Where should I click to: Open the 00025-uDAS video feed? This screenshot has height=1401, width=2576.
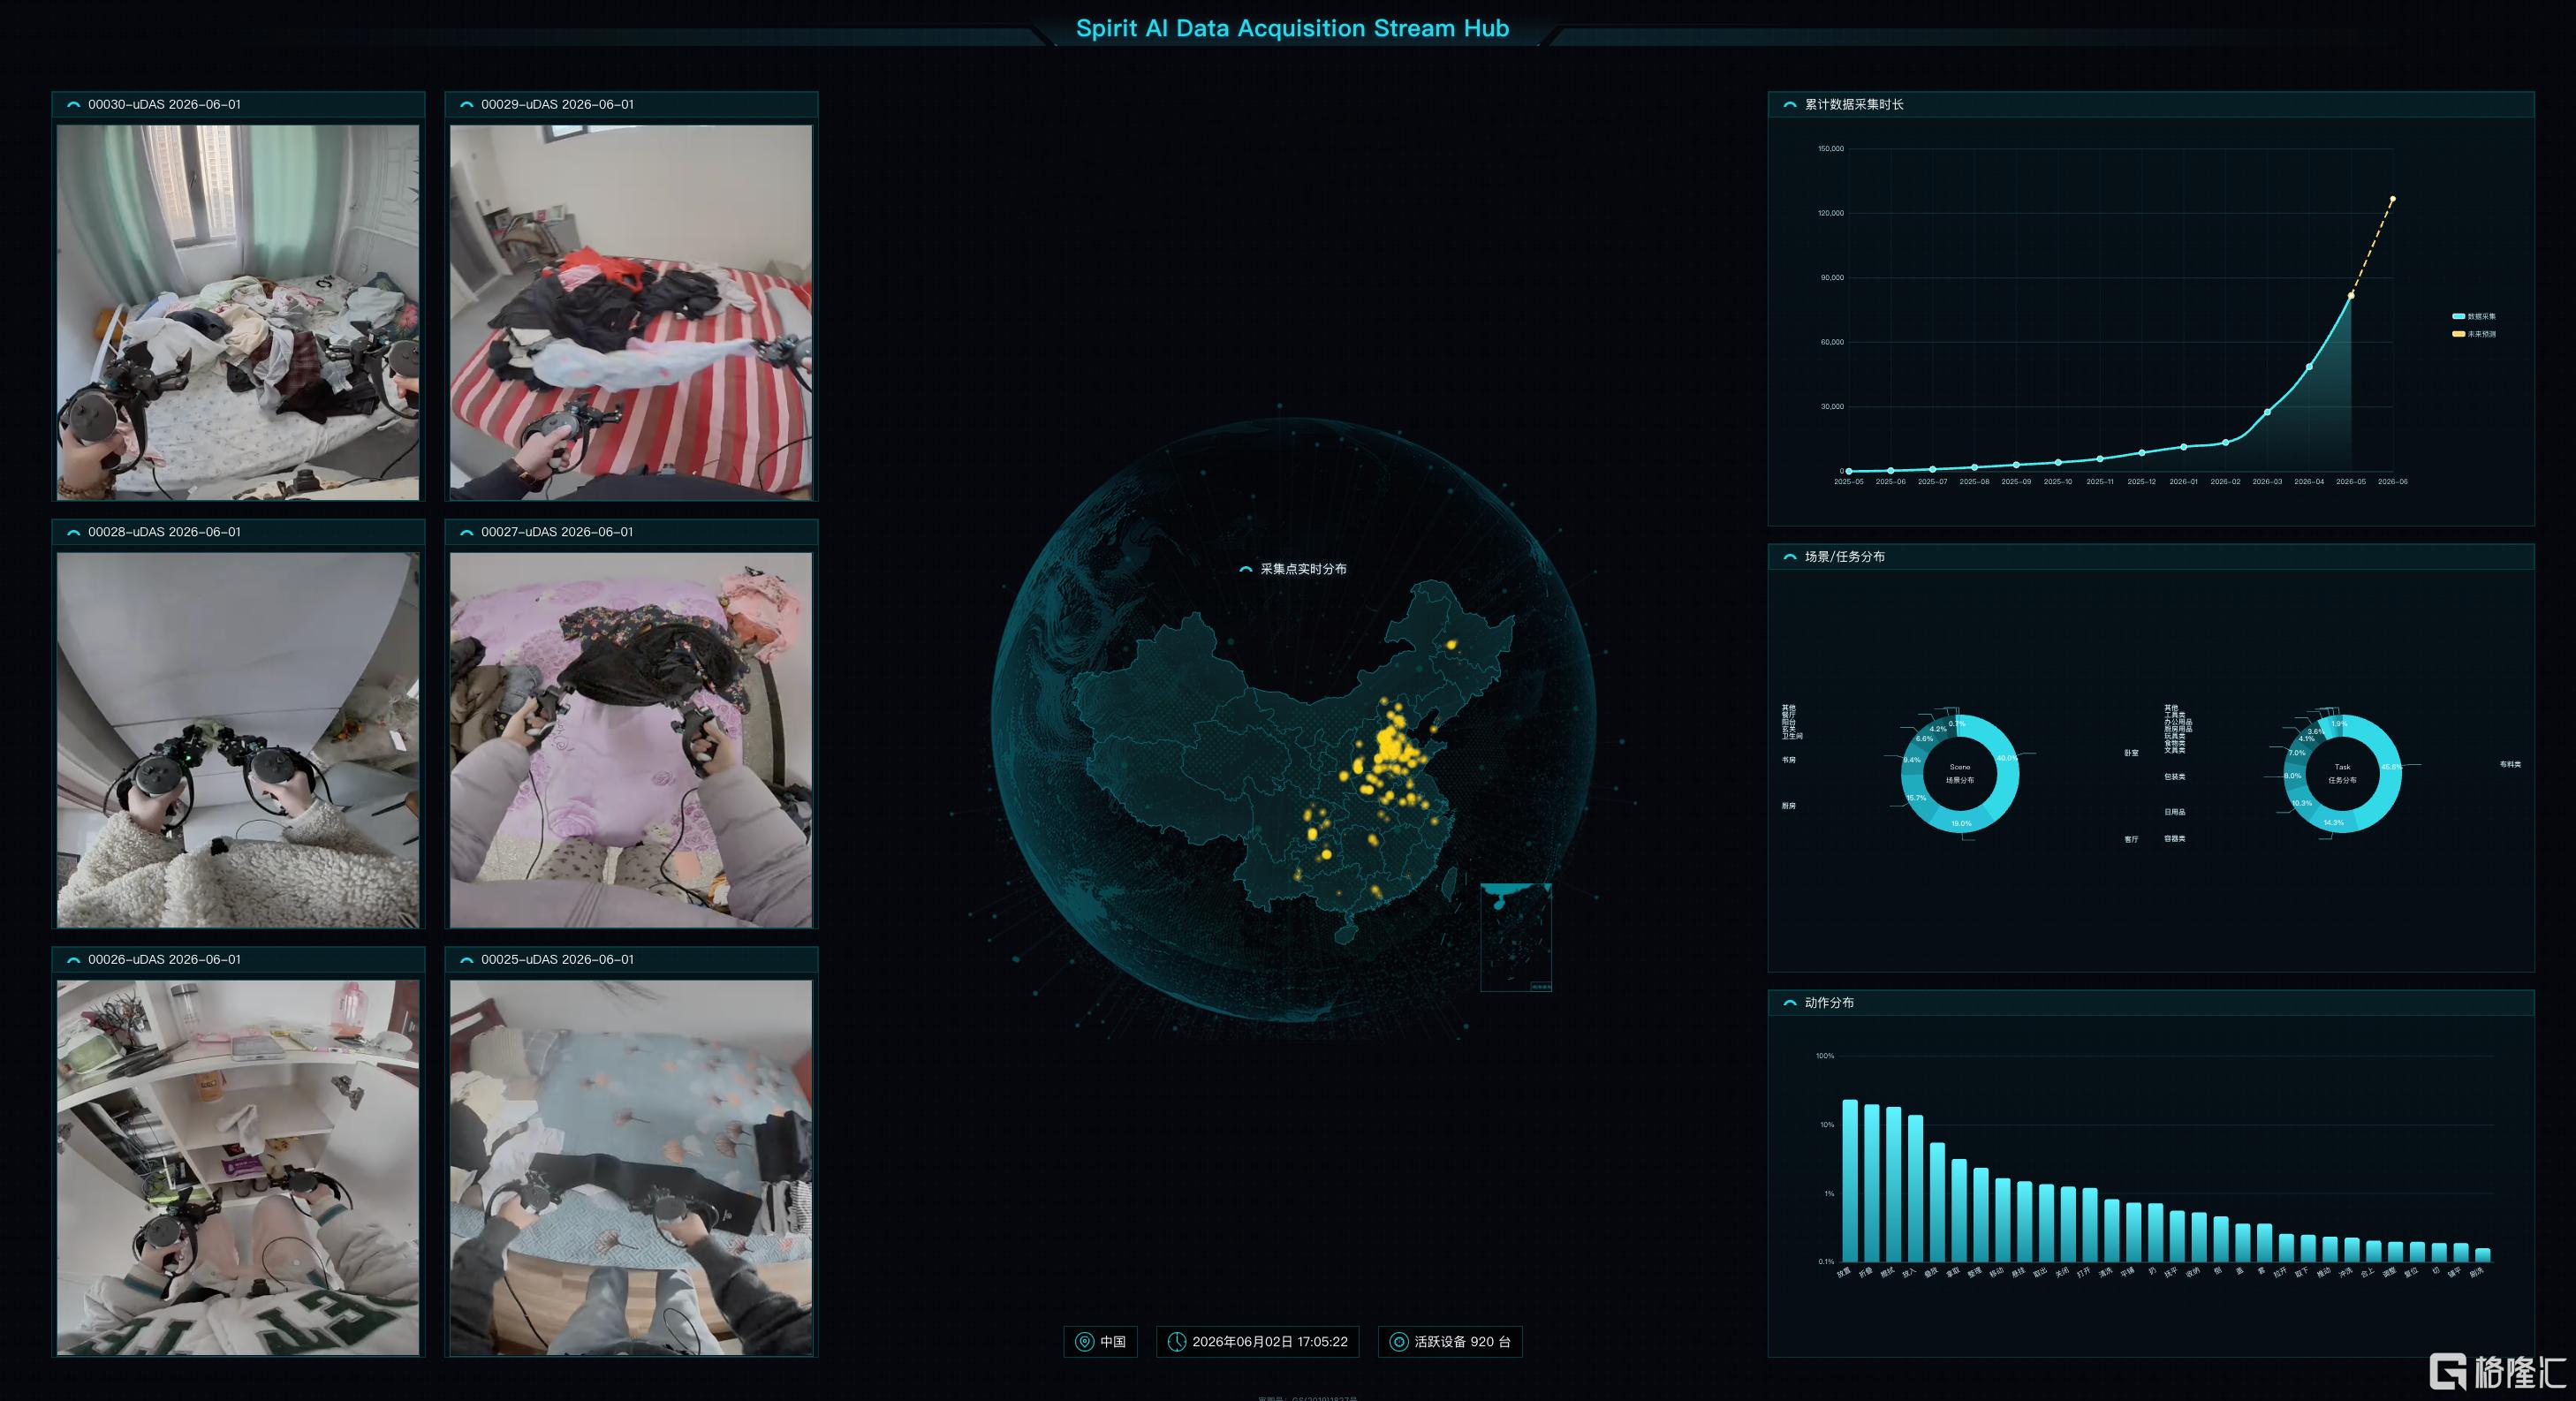tap(631, 1167)
